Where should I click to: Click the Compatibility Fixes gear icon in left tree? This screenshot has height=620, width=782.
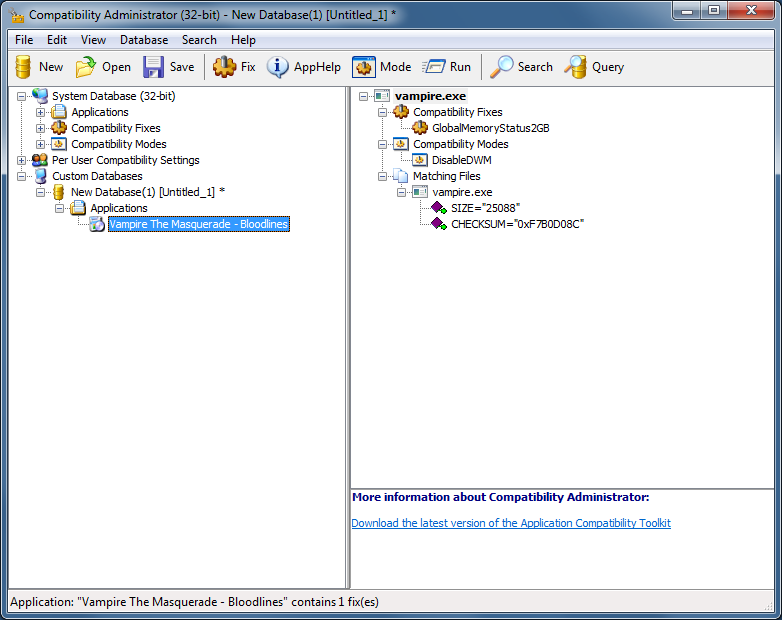(59, 128)
